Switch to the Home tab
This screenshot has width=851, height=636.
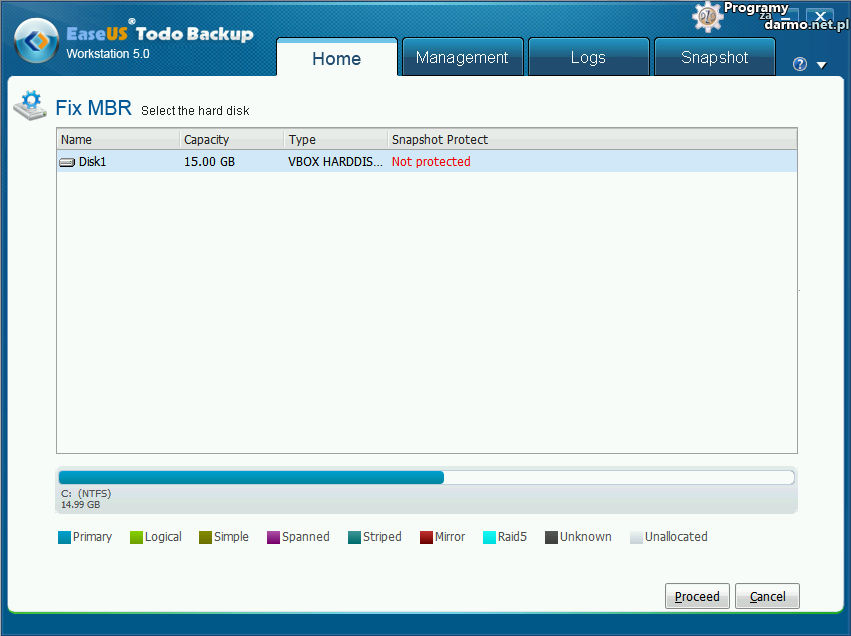(336, 58)
